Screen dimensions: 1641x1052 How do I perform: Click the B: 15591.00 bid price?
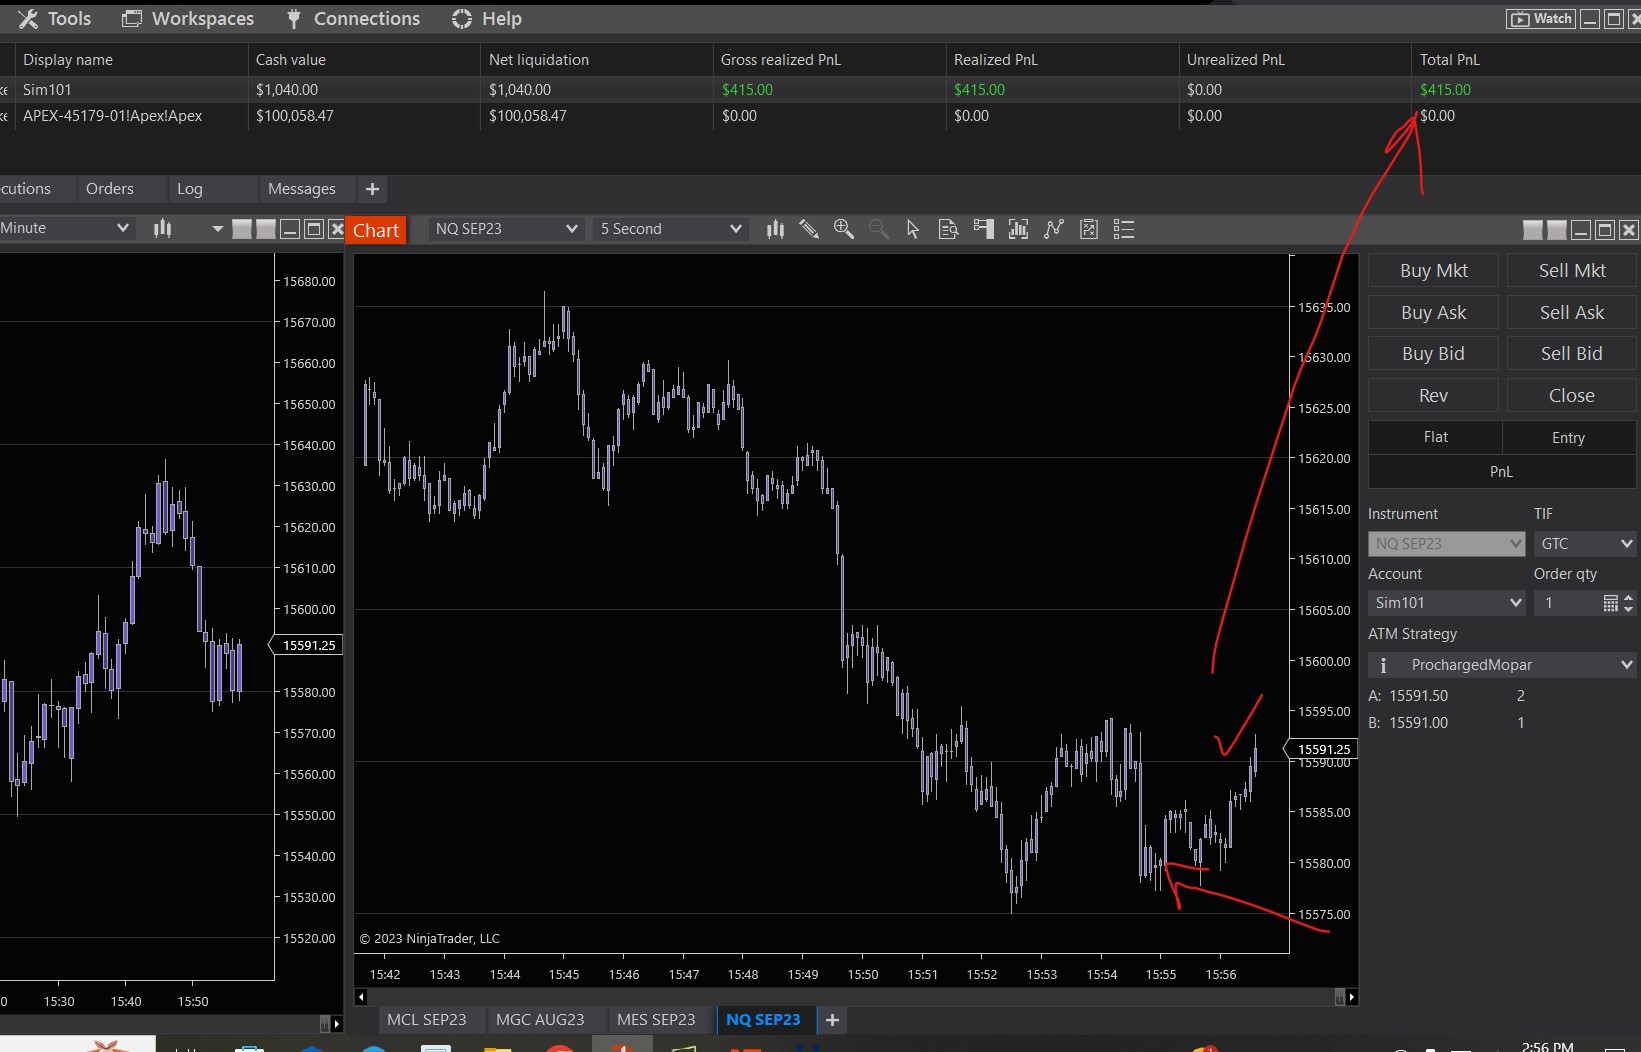point(1408,723)
